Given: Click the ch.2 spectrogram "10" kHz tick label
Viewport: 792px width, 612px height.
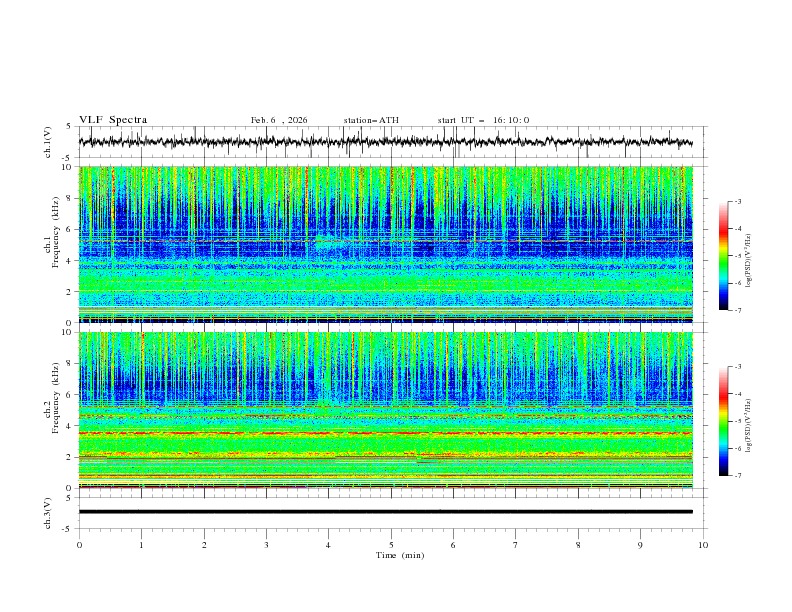Looking at the screenshot, I should coord(69,332).
